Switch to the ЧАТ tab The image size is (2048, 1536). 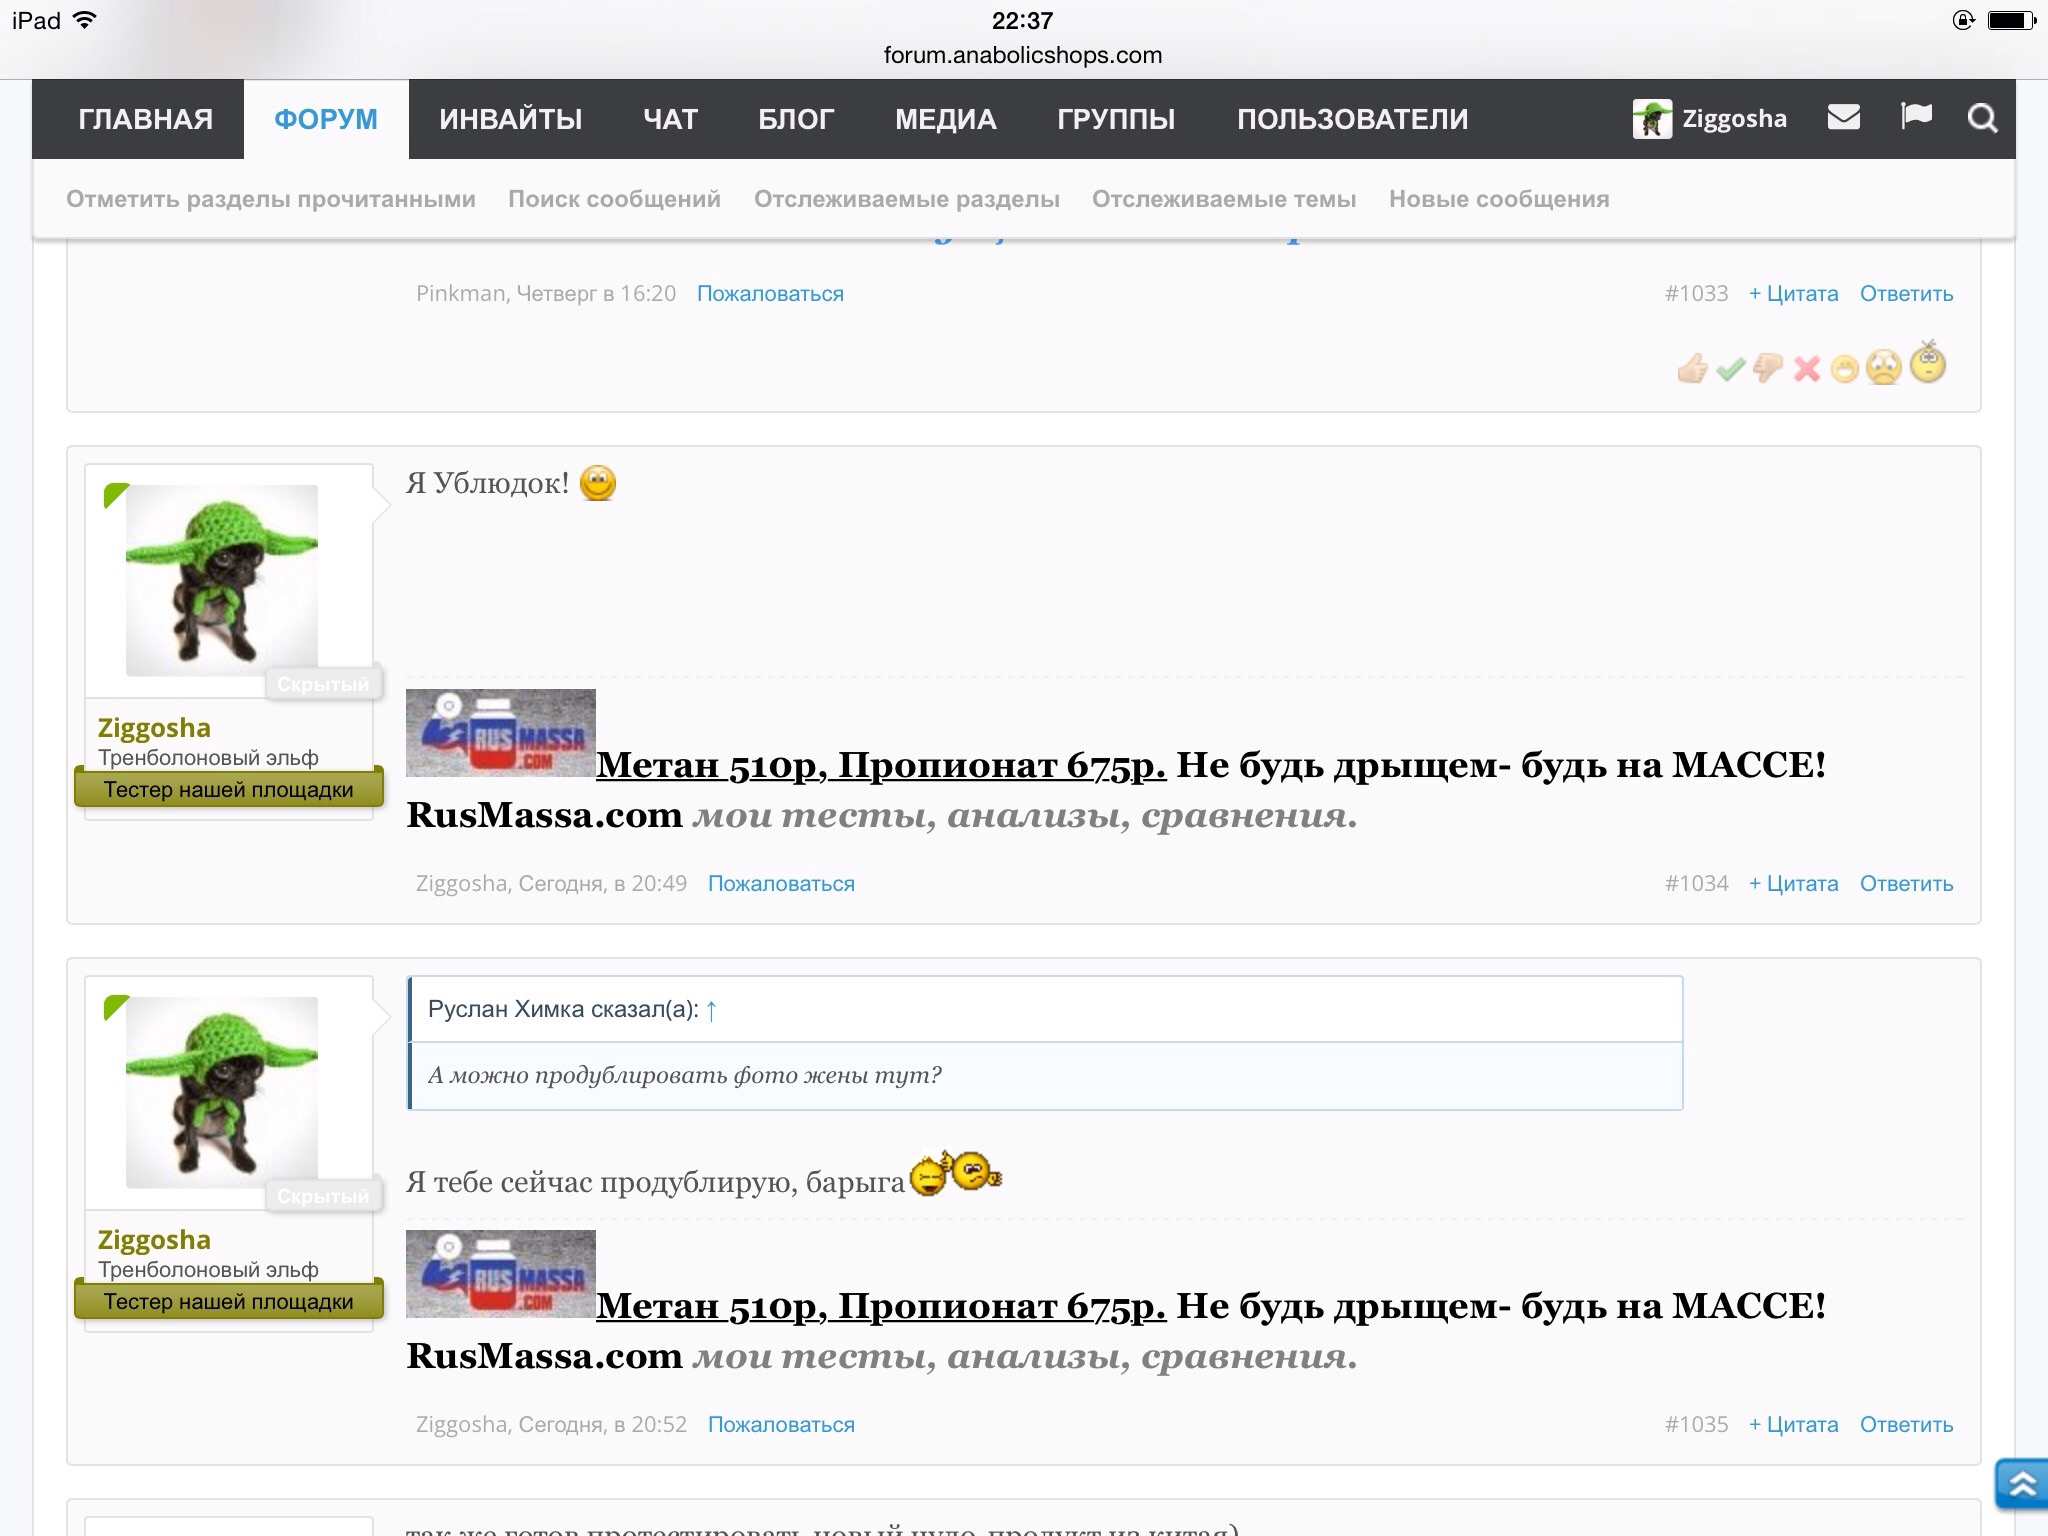[x=671, y=118]
